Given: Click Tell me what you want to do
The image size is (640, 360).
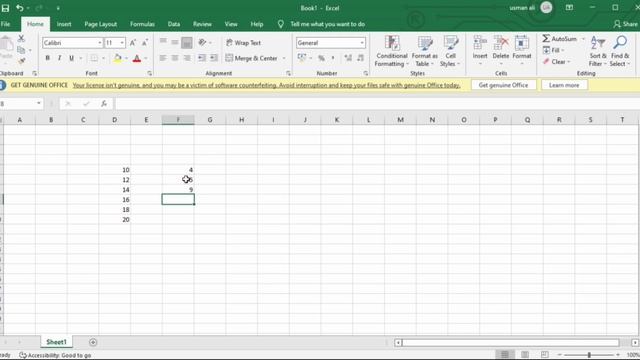Looking at the screenshot, I should coord(327,24).
